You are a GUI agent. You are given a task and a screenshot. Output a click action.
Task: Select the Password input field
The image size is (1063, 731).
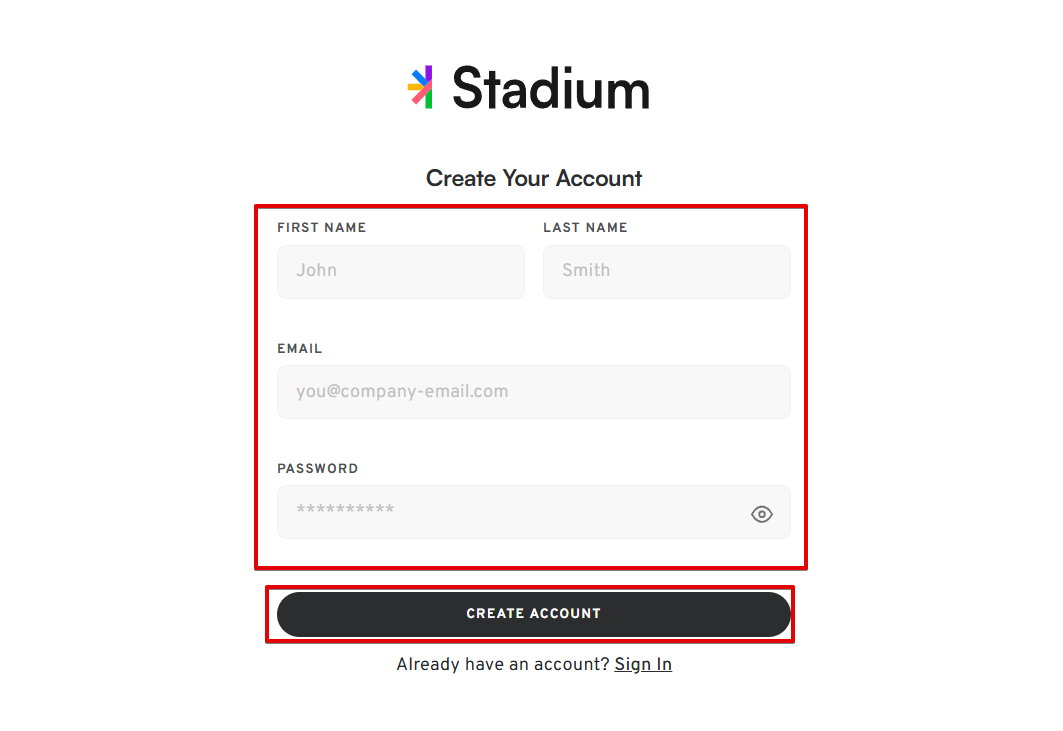(x=534, y=512)
